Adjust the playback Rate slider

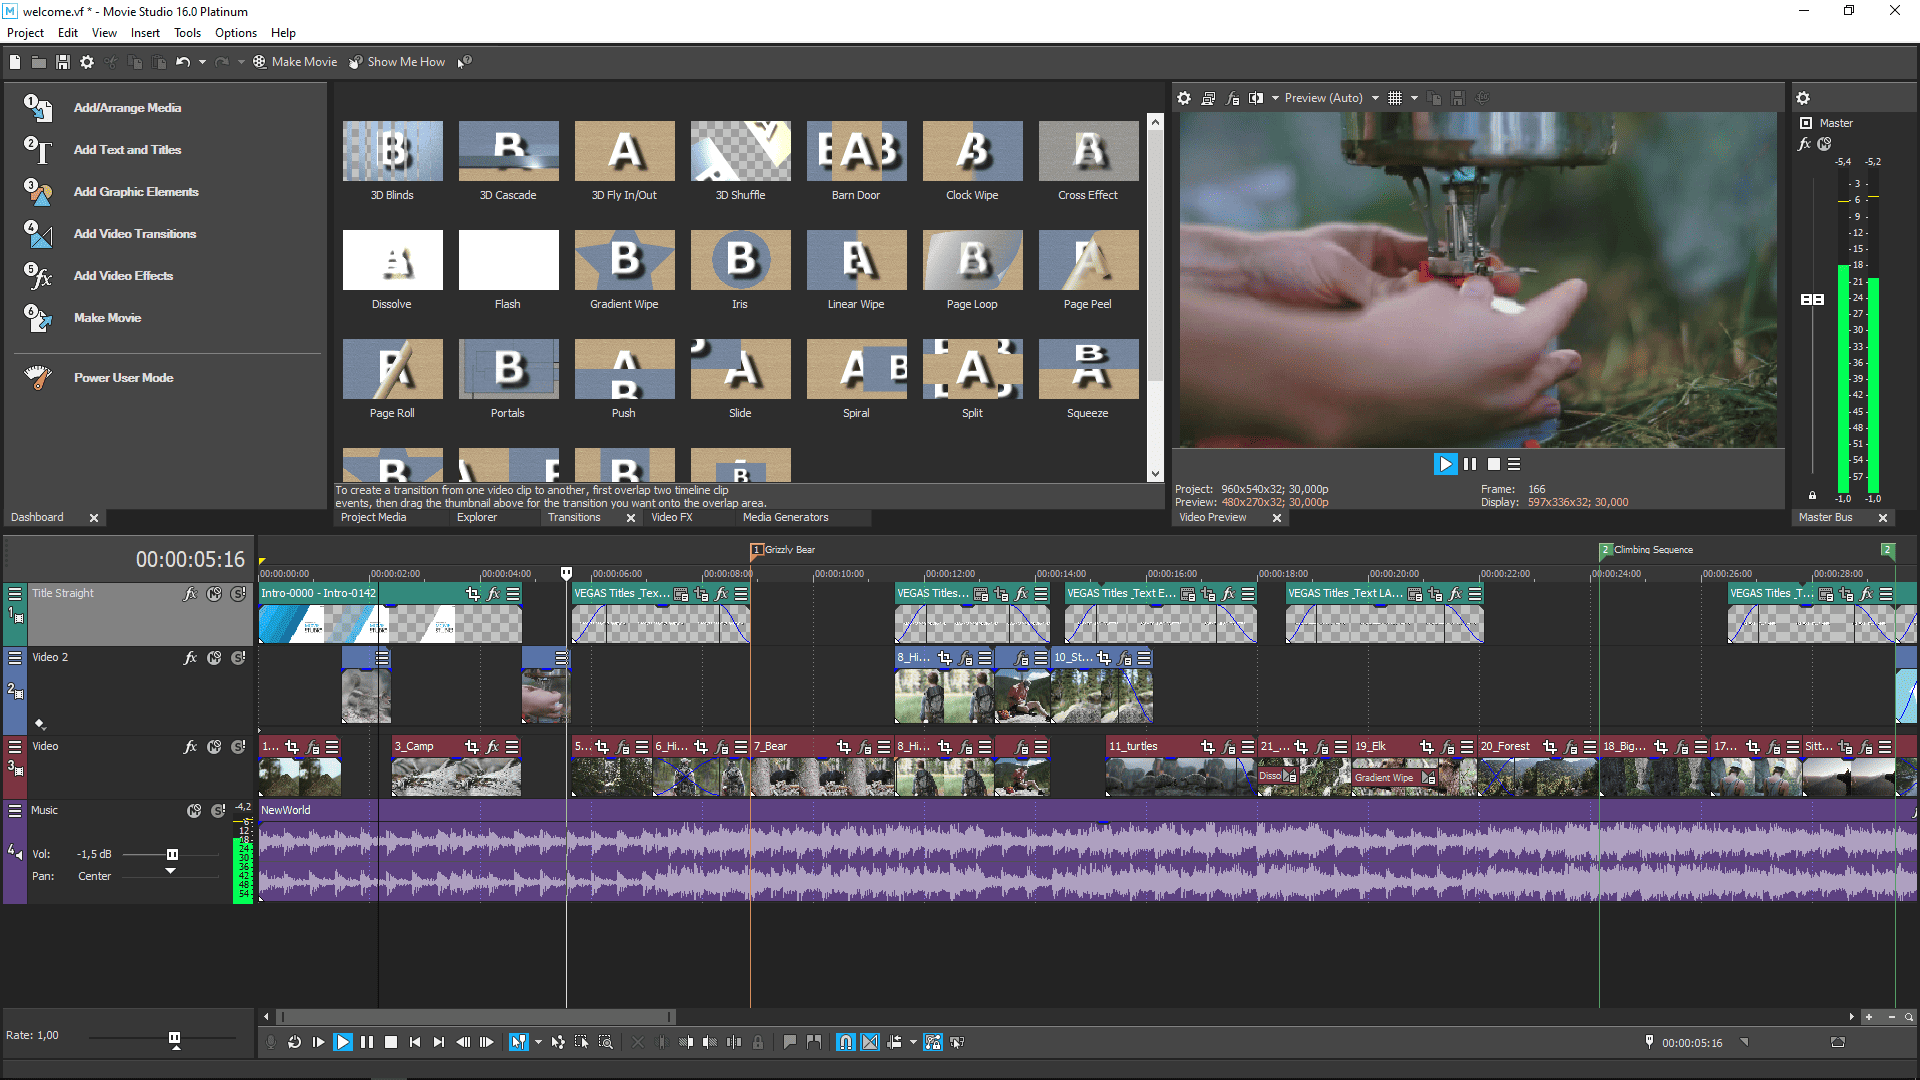174,1038
